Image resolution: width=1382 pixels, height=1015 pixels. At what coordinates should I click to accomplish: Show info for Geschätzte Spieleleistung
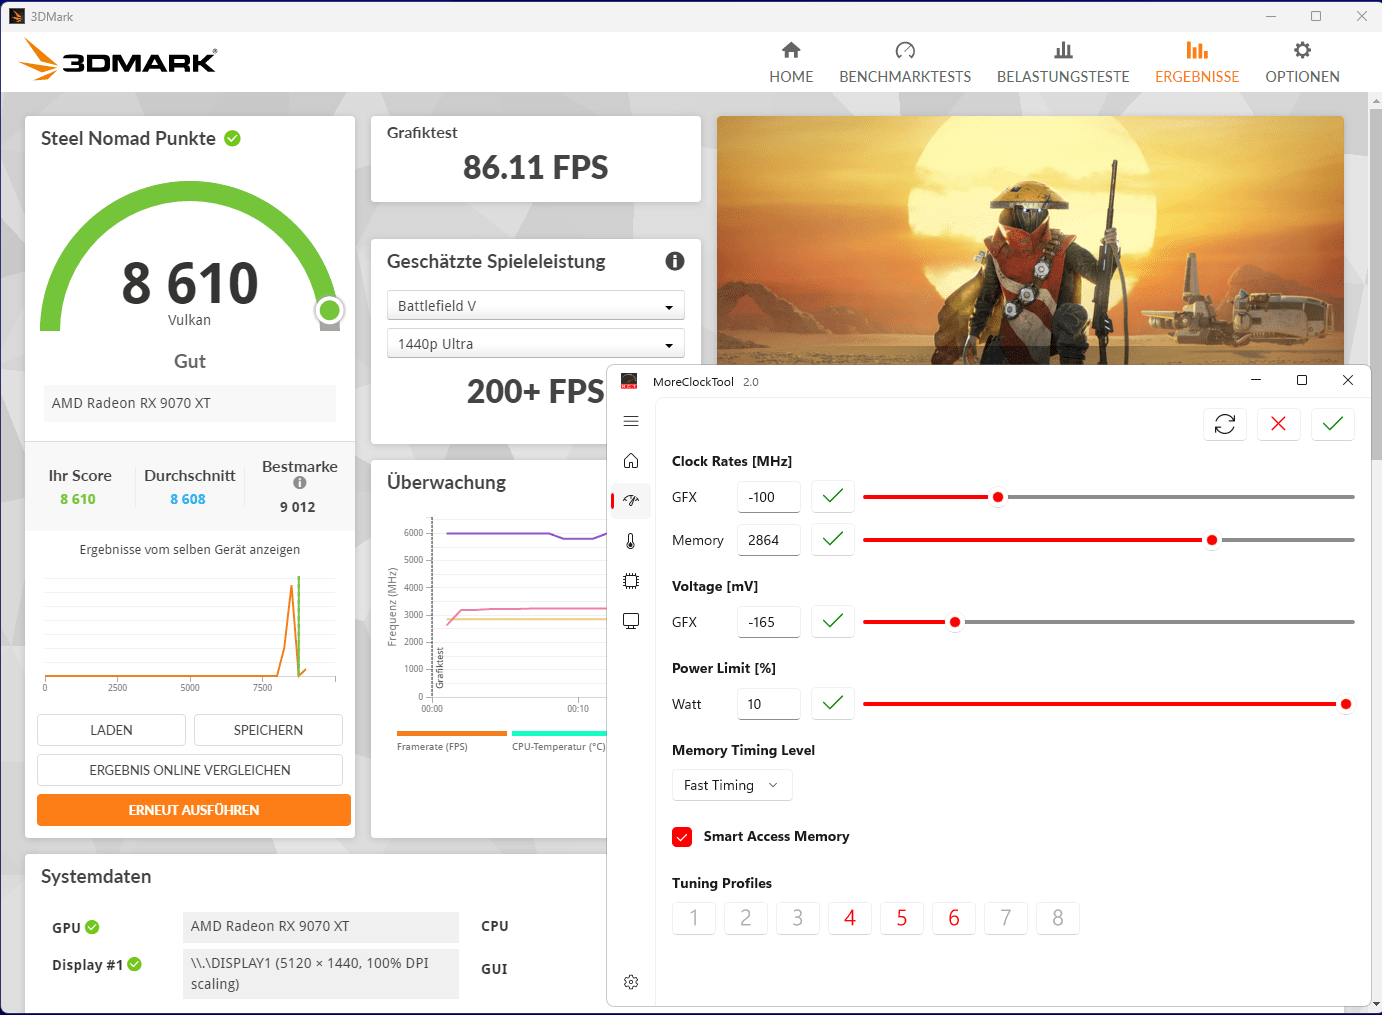pyautogui.click(x=675, y=261)
